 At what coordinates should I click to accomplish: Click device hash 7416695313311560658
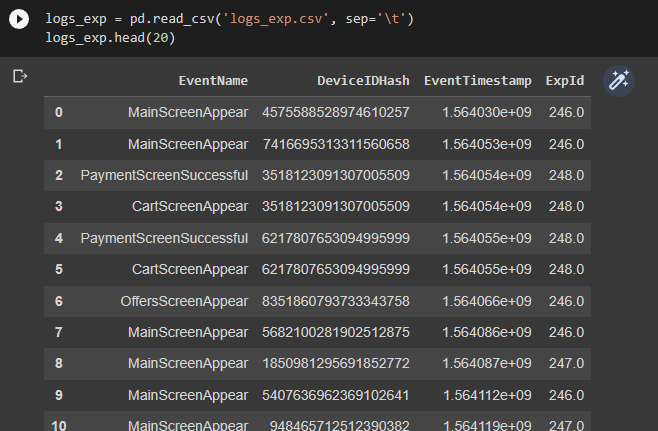(336, 144)
